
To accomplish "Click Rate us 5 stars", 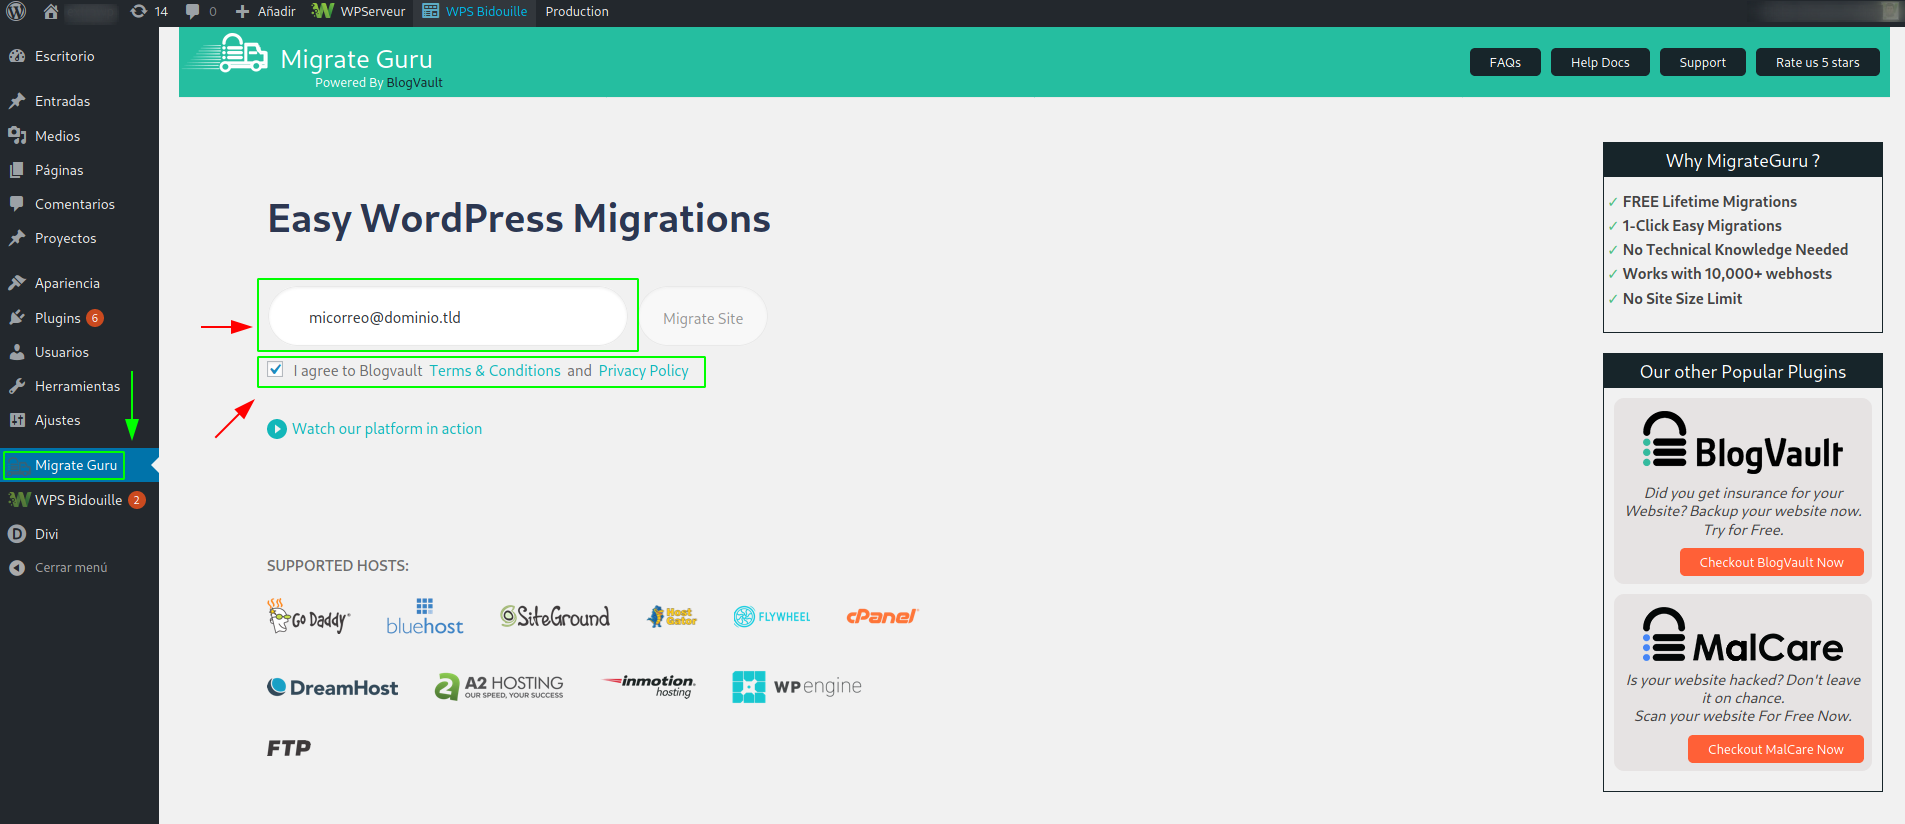I will click(x=1817, y=62).
